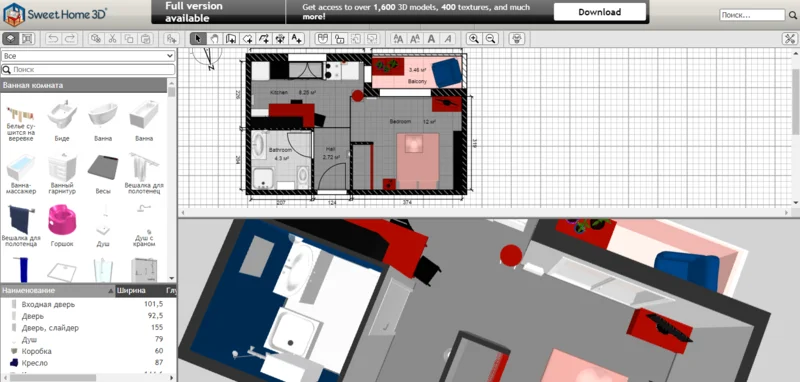Choose the create walls tool
The width and height of the screenshot is (800, 382).
point(231,38)
